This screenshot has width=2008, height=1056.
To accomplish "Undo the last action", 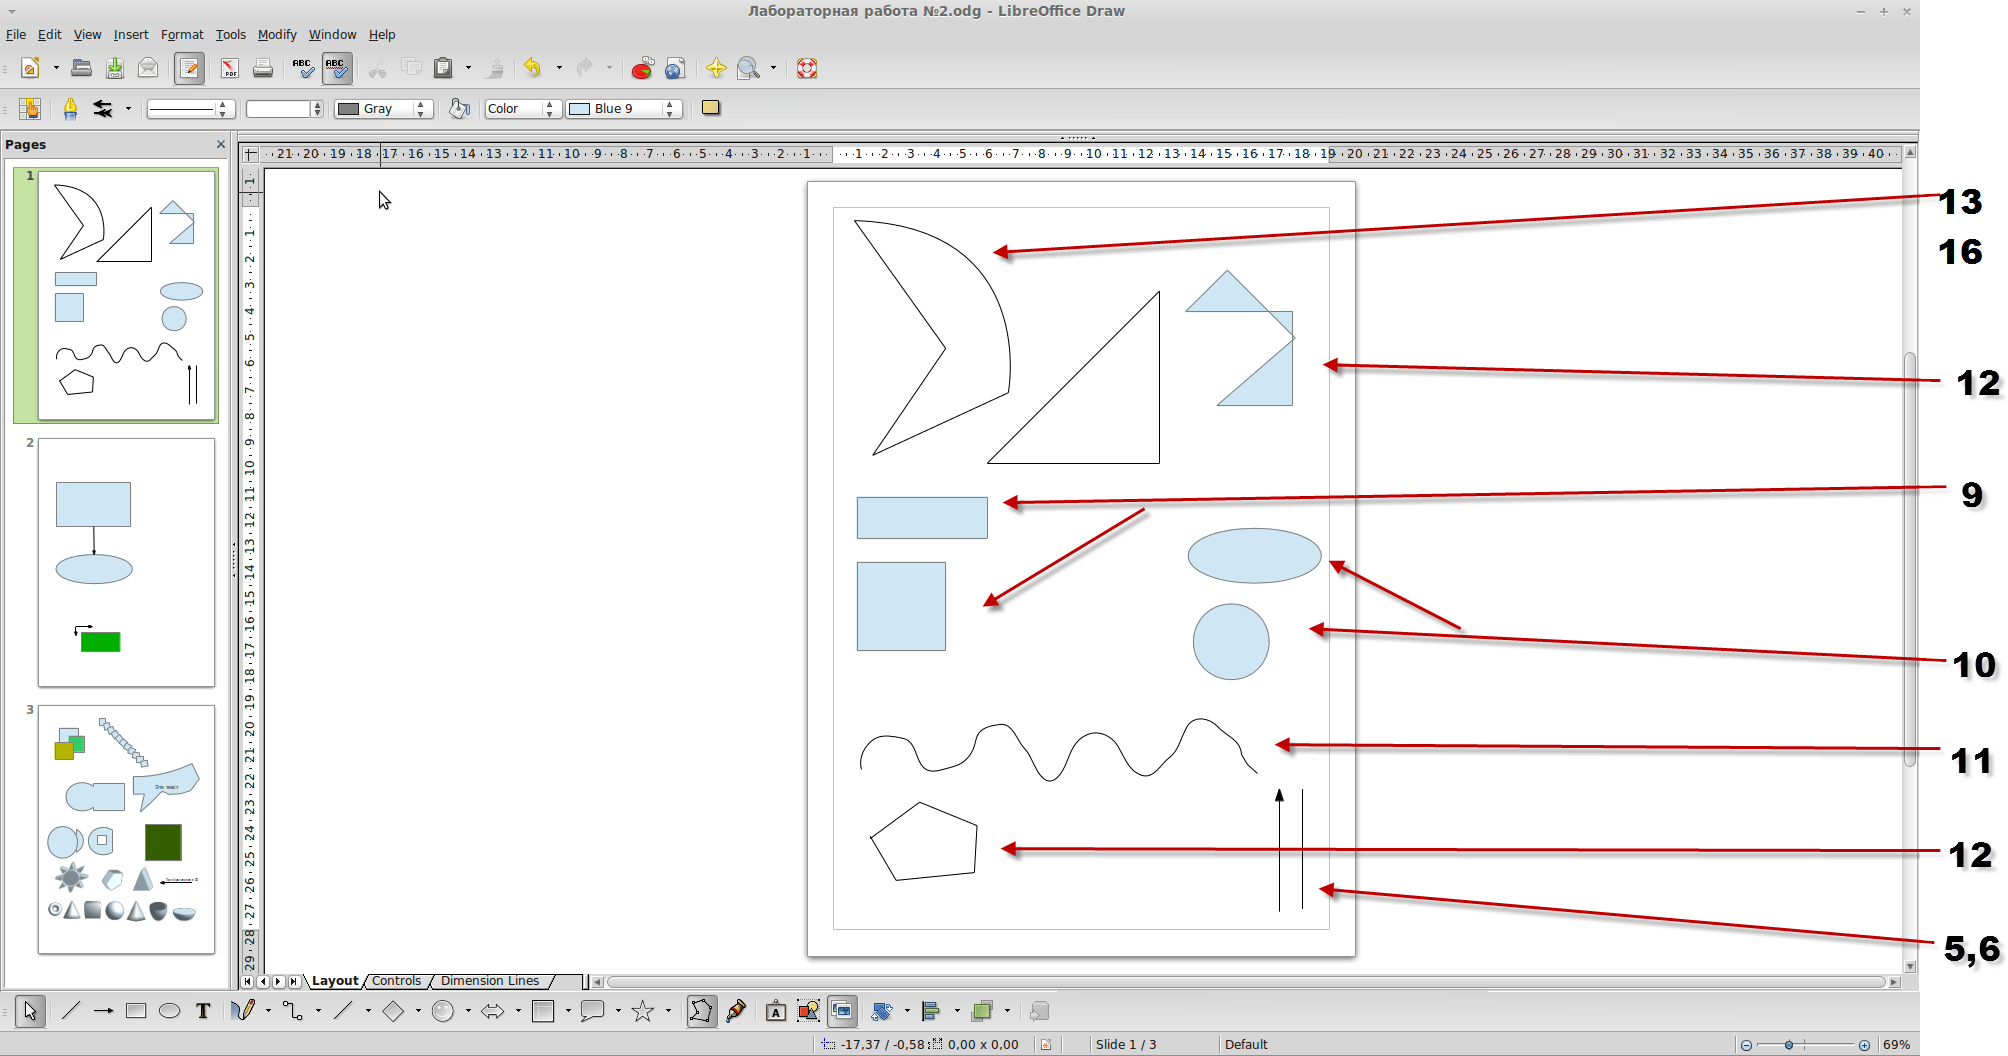I will pos(533,68).
